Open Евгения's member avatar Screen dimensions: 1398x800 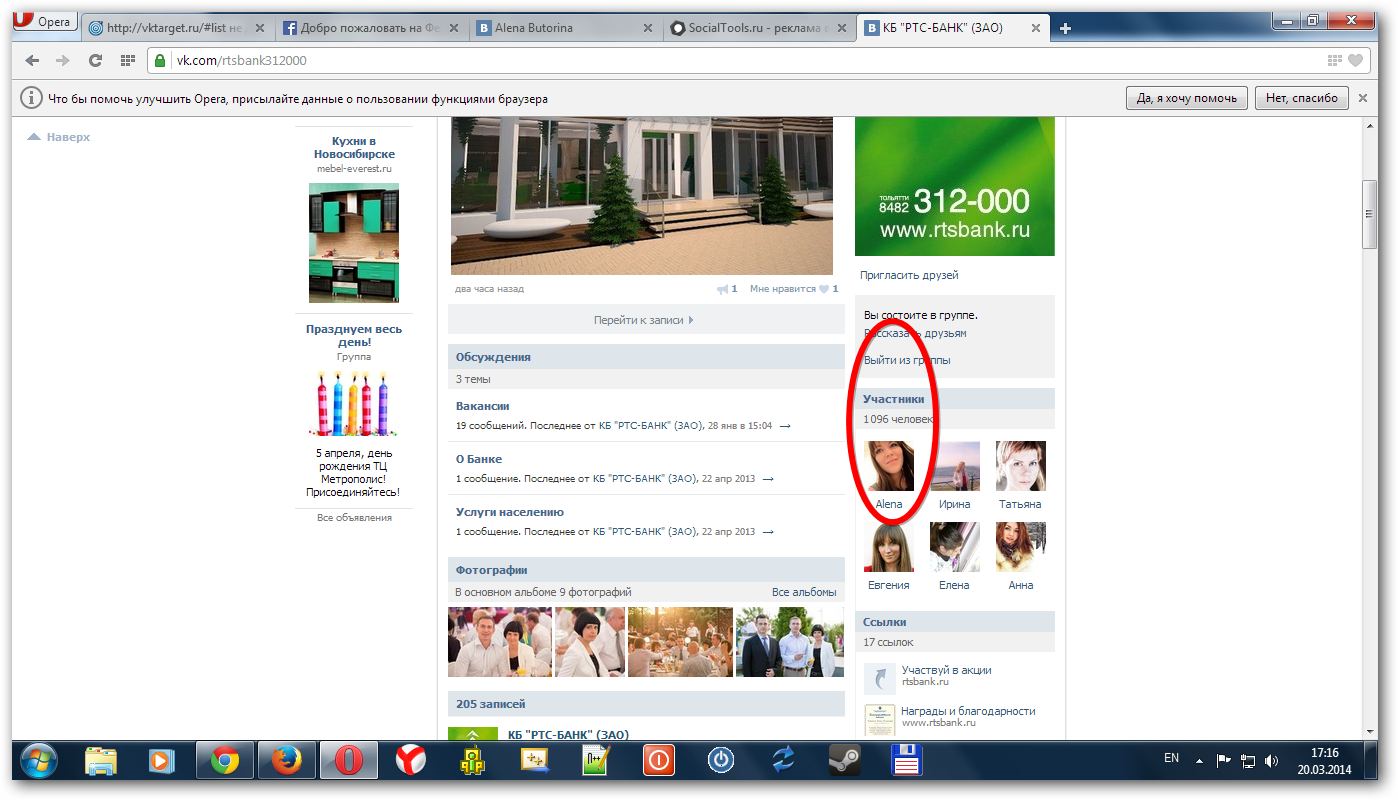coord(889,547)
